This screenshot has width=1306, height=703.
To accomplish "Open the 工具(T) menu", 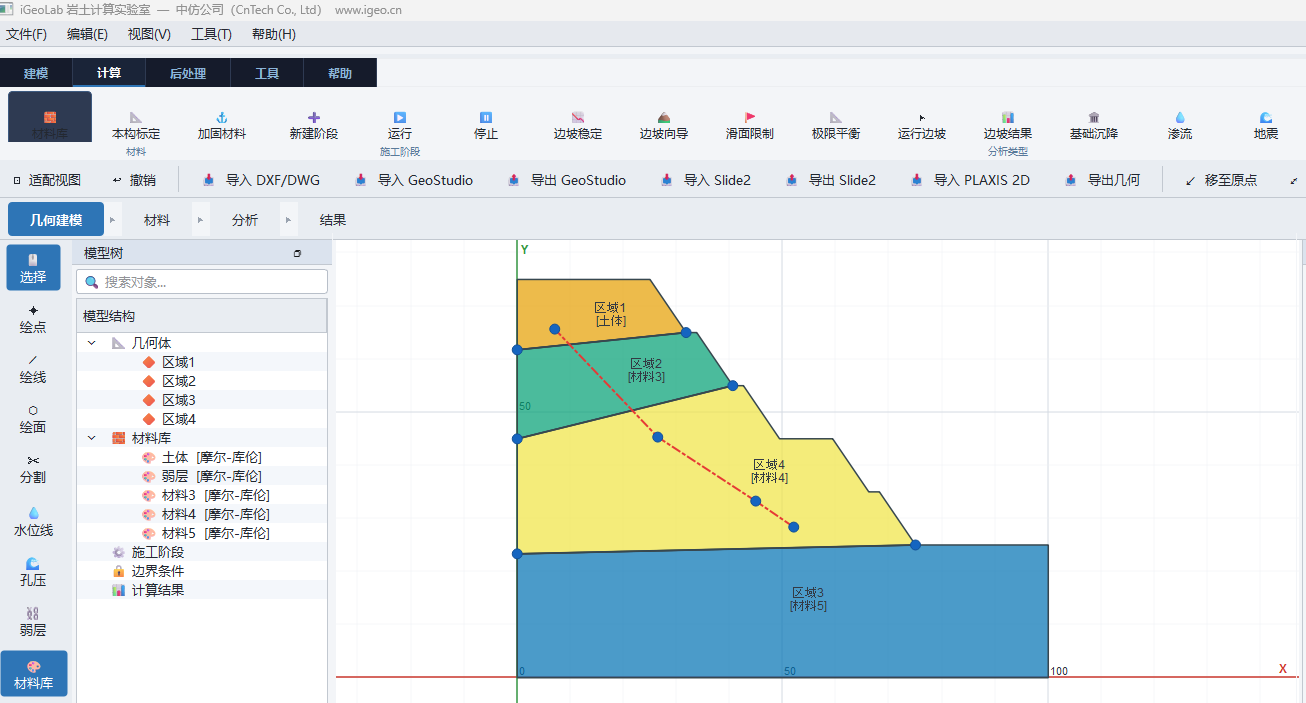I will pyautogui.click(x=211, y=34).
